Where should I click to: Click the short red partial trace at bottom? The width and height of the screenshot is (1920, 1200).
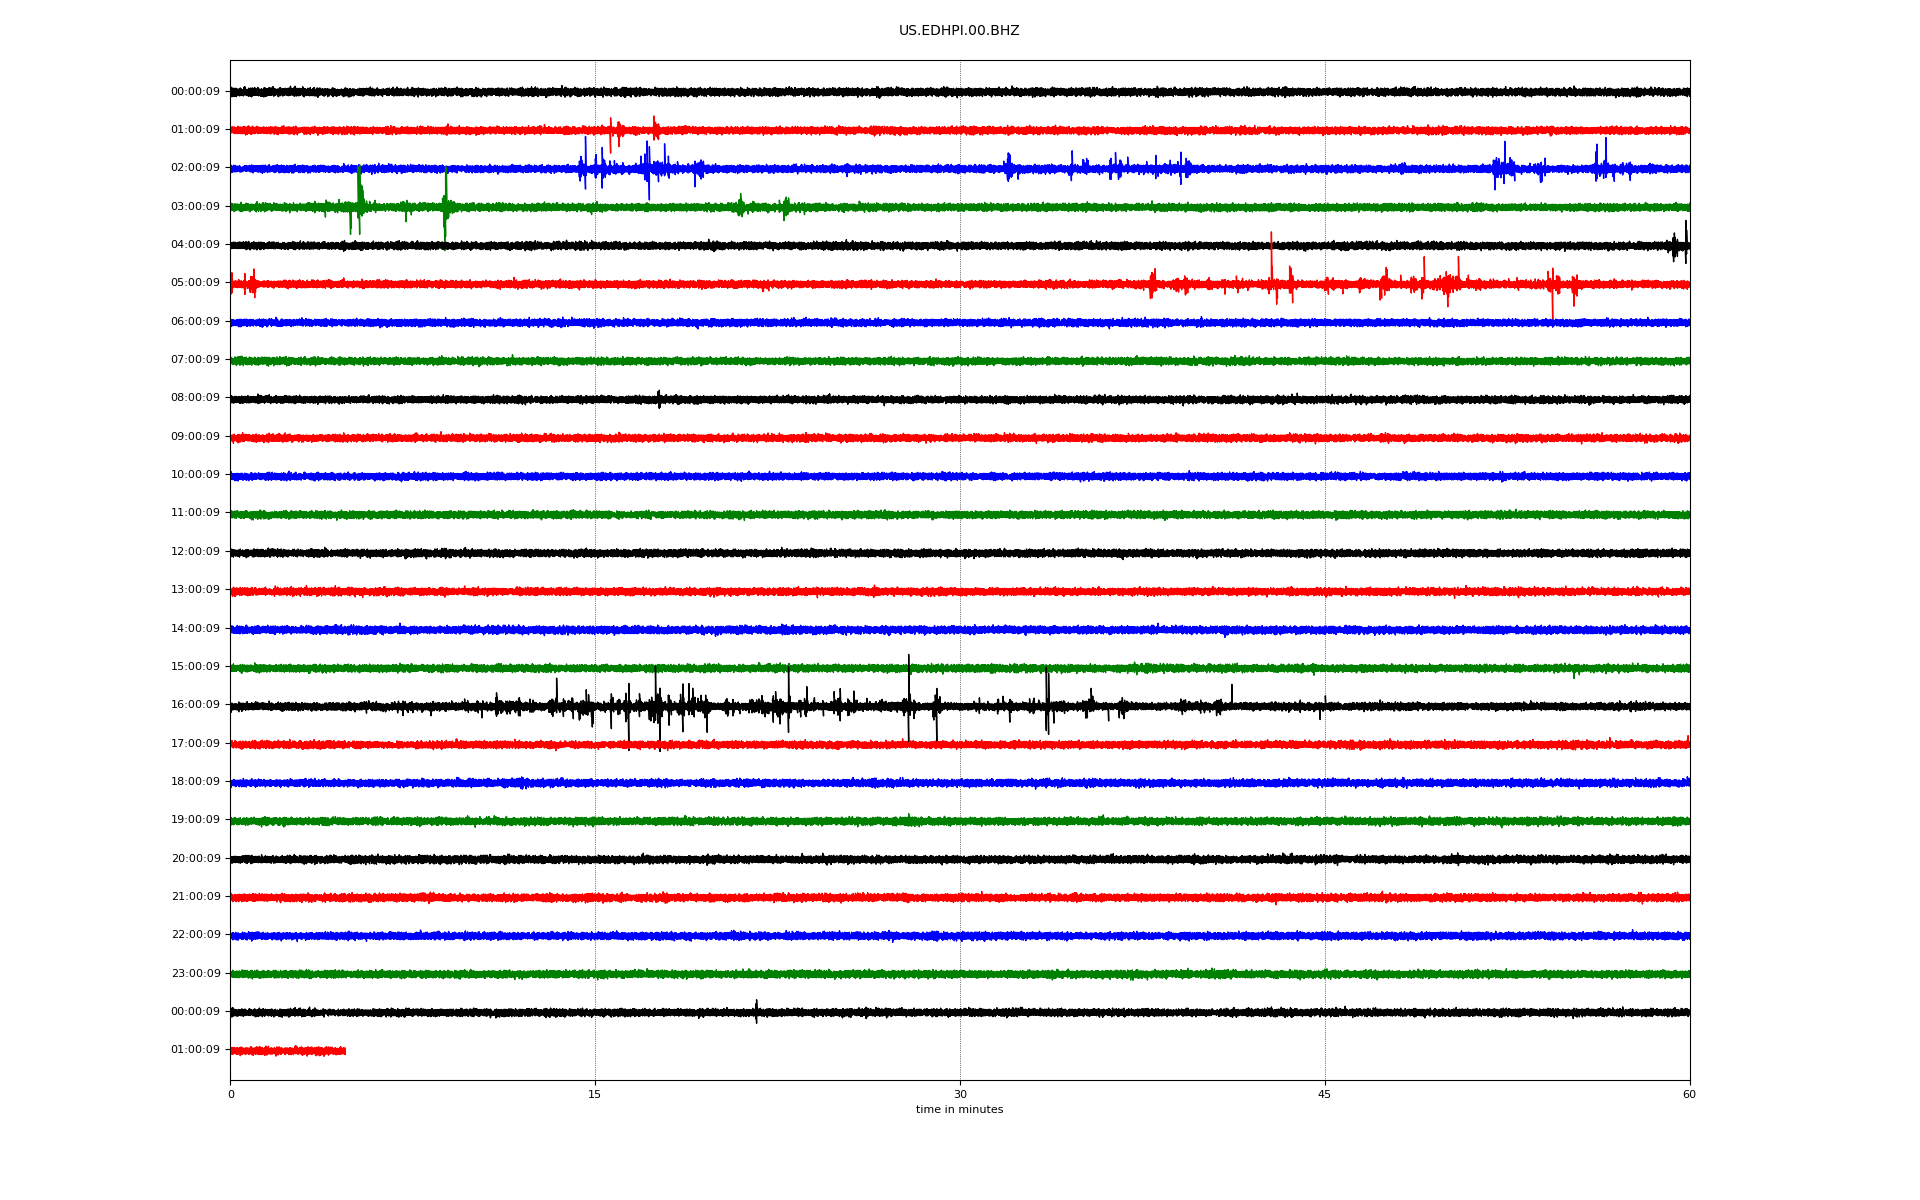pyautogui.click(x=288, y=1051)
